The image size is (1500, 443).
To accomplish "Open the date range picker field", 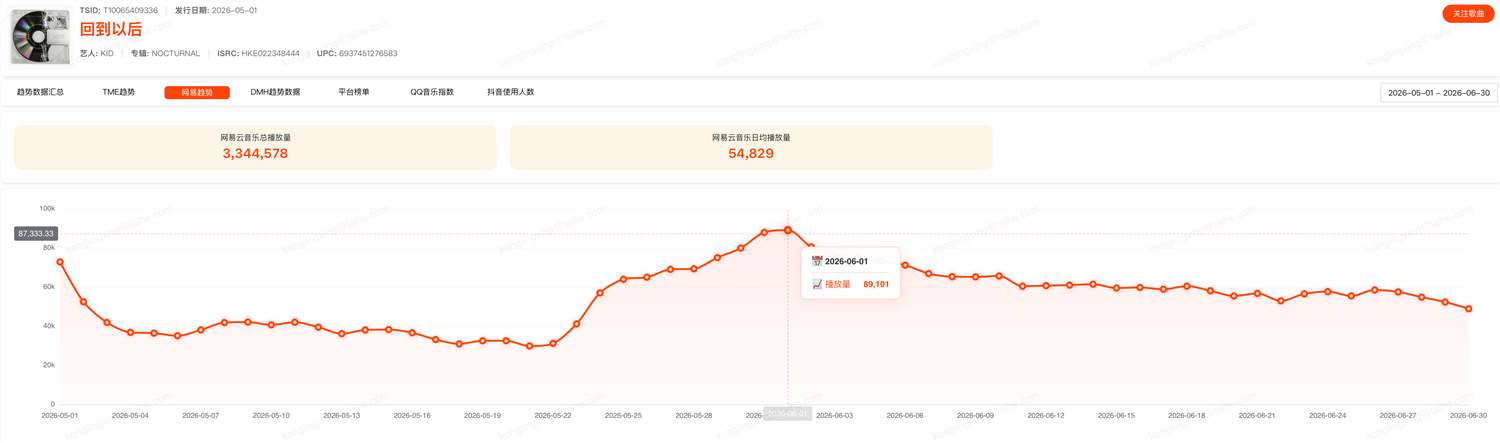I will (1439, 93).
